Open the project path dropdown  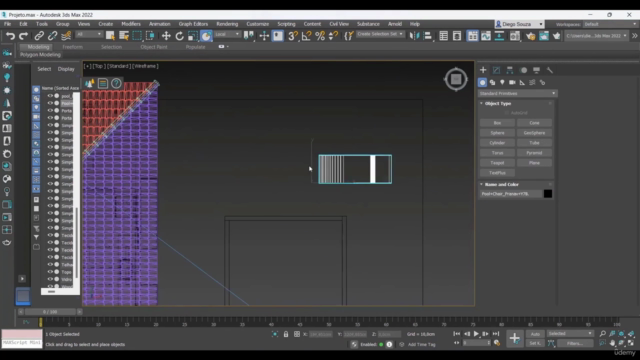[596, 36]
